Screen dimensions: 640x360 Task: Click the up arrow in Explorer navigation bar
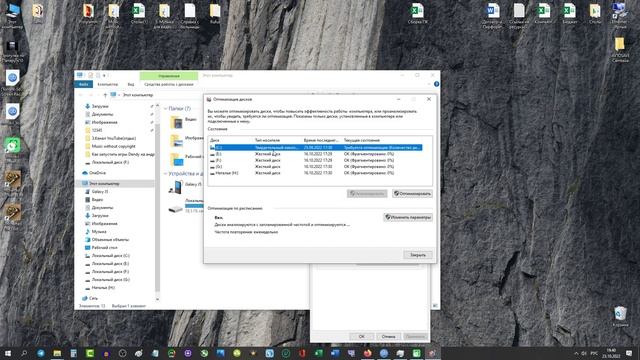click(x=105, y=95)
